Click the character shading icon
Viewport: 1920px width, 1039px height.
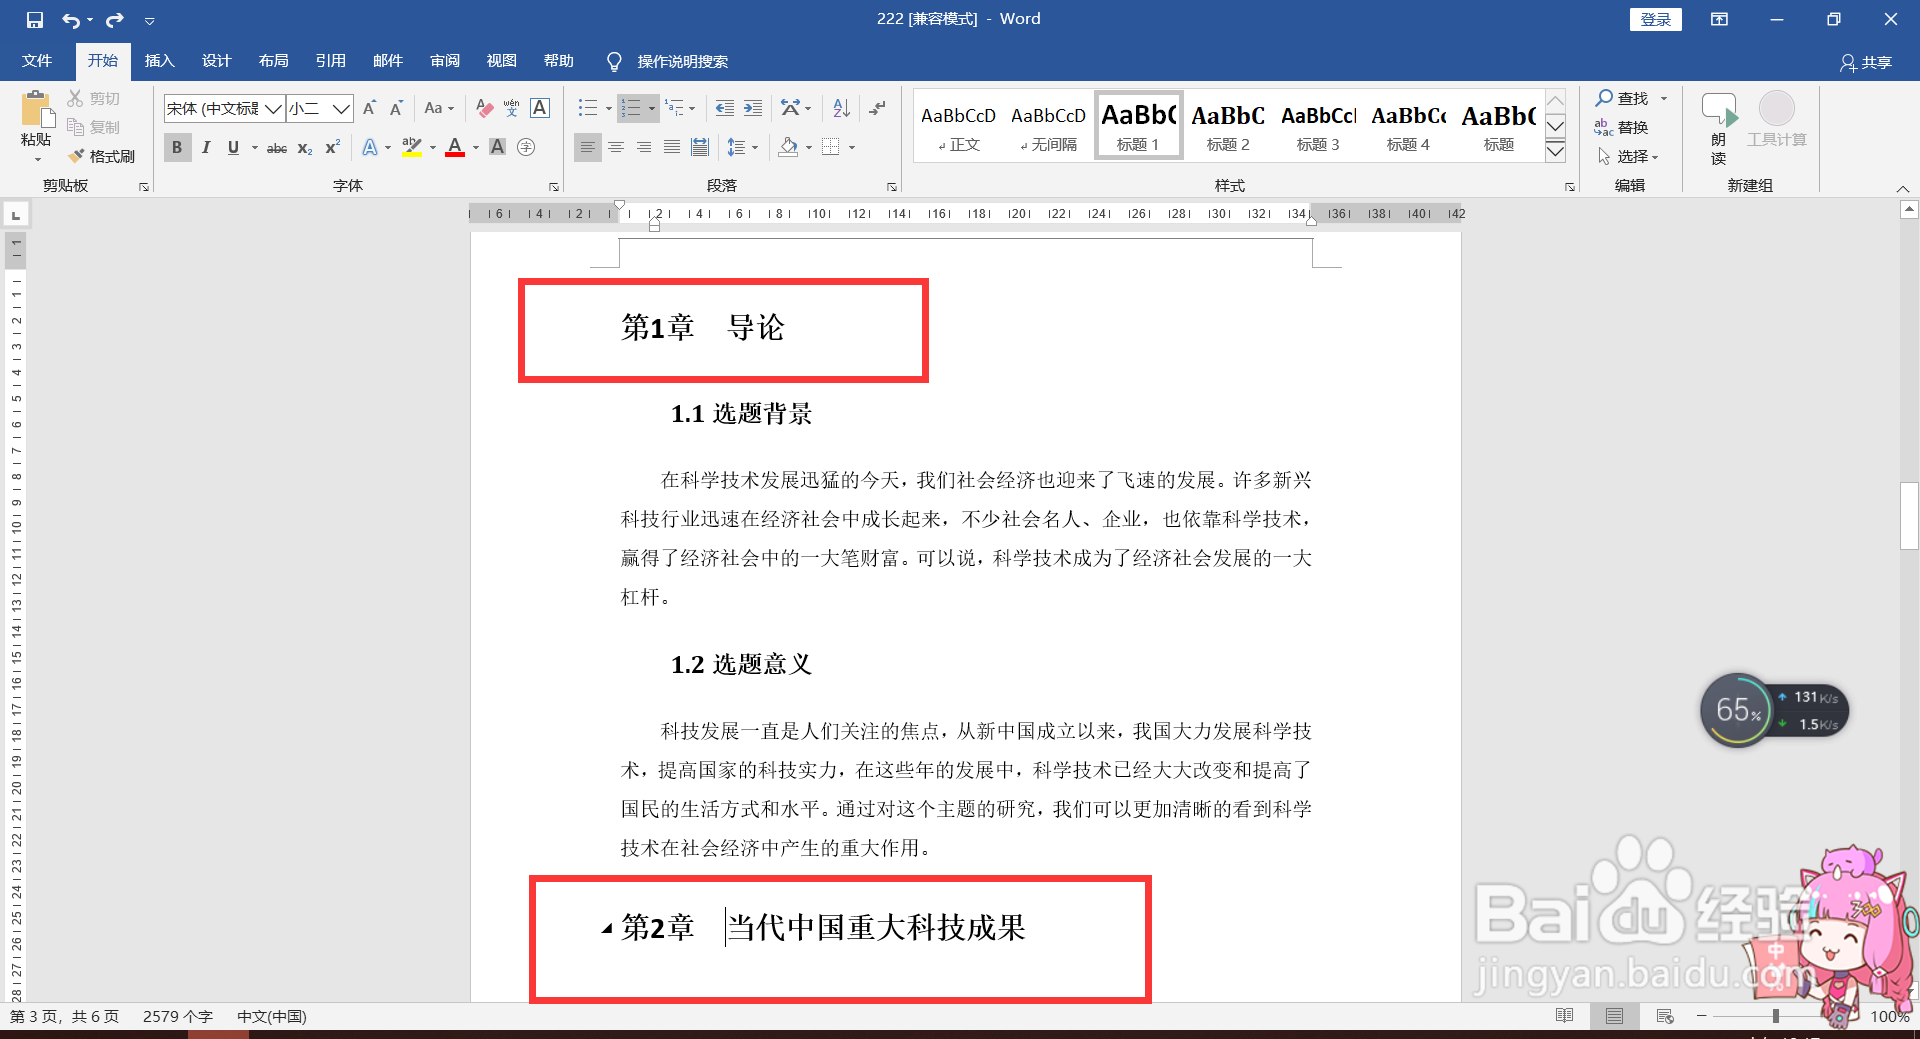pos(497,147)
